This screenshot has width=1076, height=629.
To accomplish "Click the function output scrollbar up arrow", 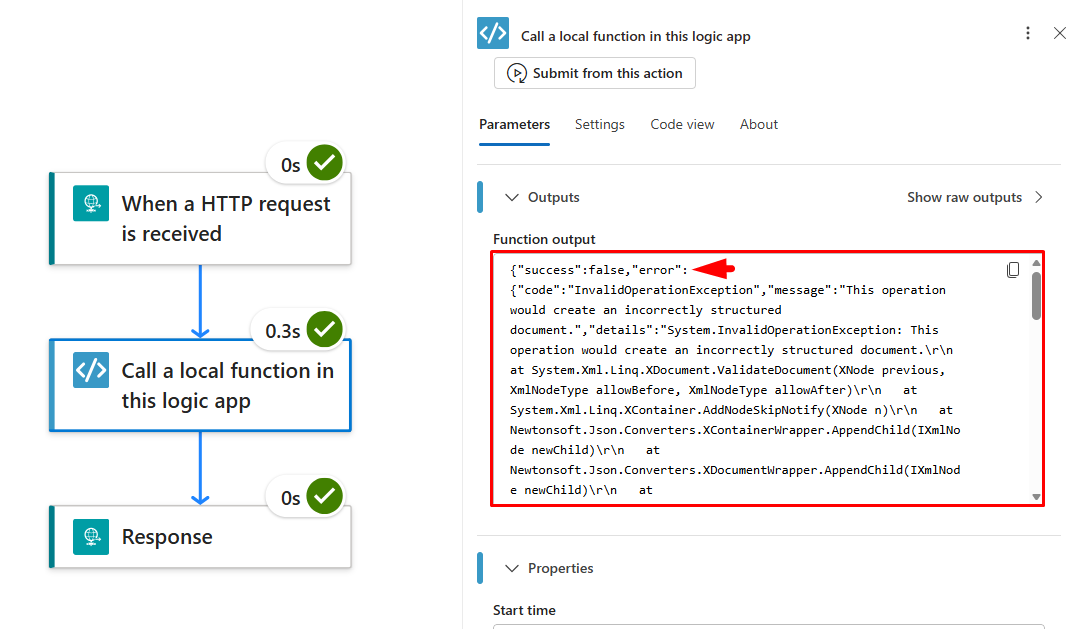I will (1036, 263).
